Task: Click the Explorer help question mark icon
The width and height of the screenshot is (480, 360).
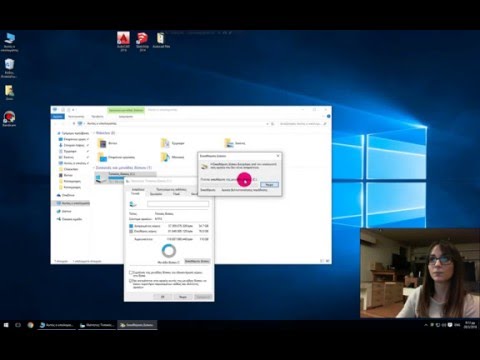Action: [328, 116]
